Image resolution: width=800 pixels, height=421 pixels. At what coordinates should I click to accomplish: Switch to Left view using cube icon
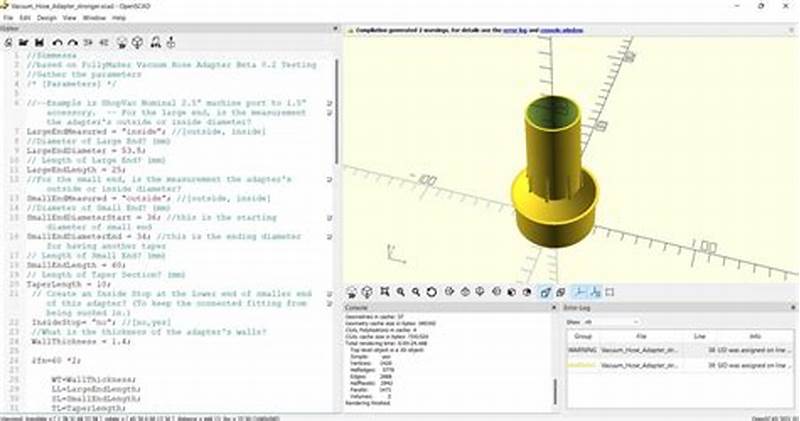496,292
